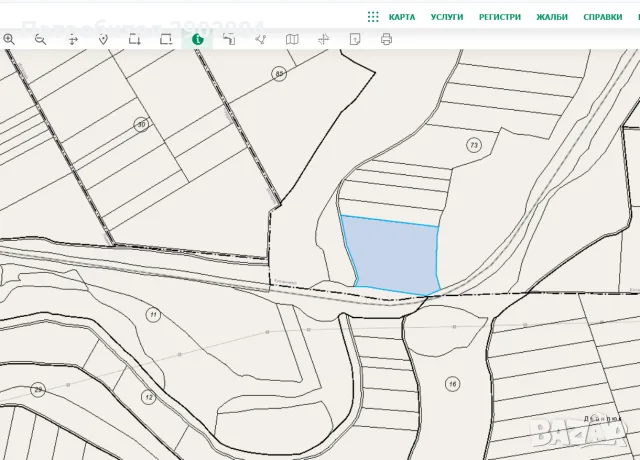Open the document export note icon
640x460 pixels.
pos(355,39)
